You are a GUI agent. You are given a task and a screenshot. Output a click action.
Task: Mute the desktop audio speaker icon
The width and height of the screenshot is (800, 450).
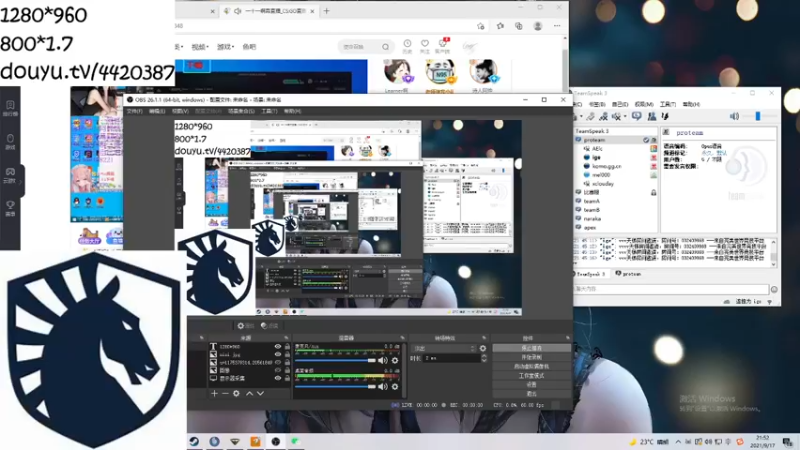coord(383,386)
